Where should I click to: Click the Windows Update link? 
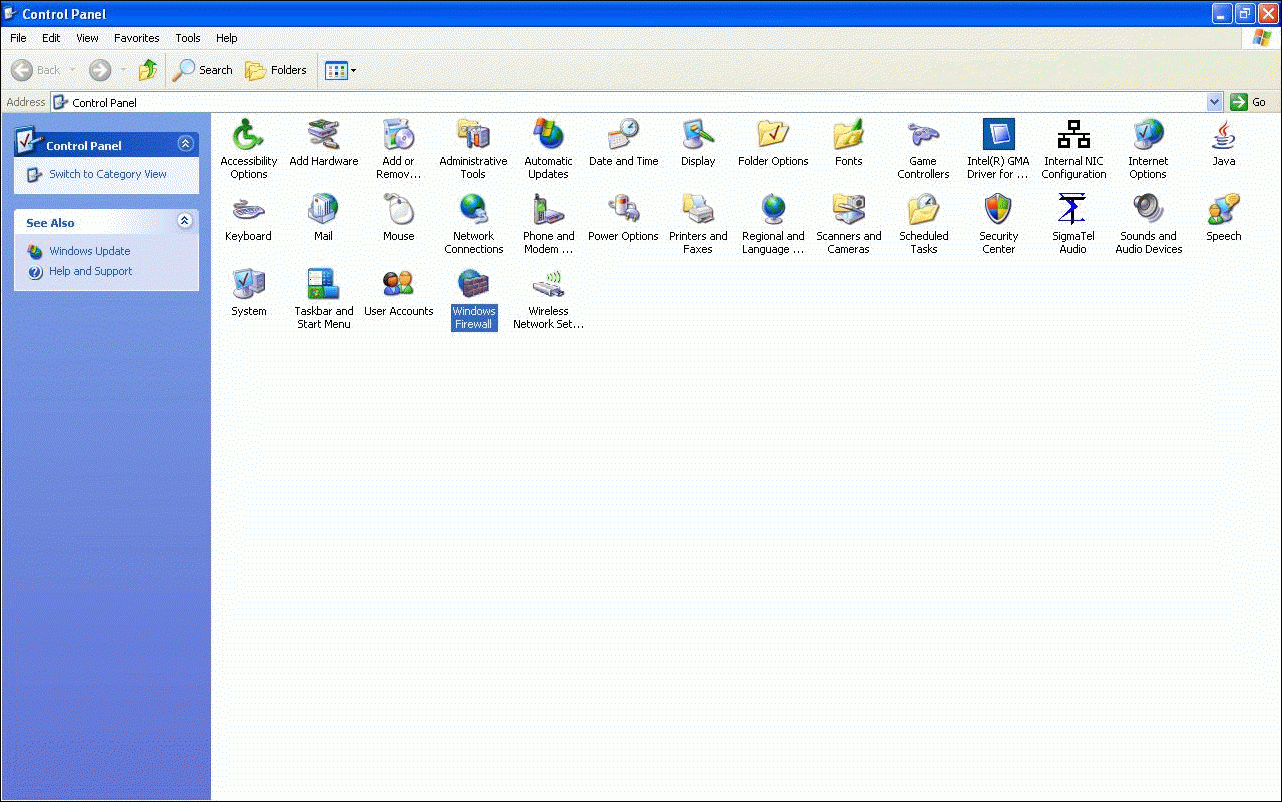tap(89, 251)
